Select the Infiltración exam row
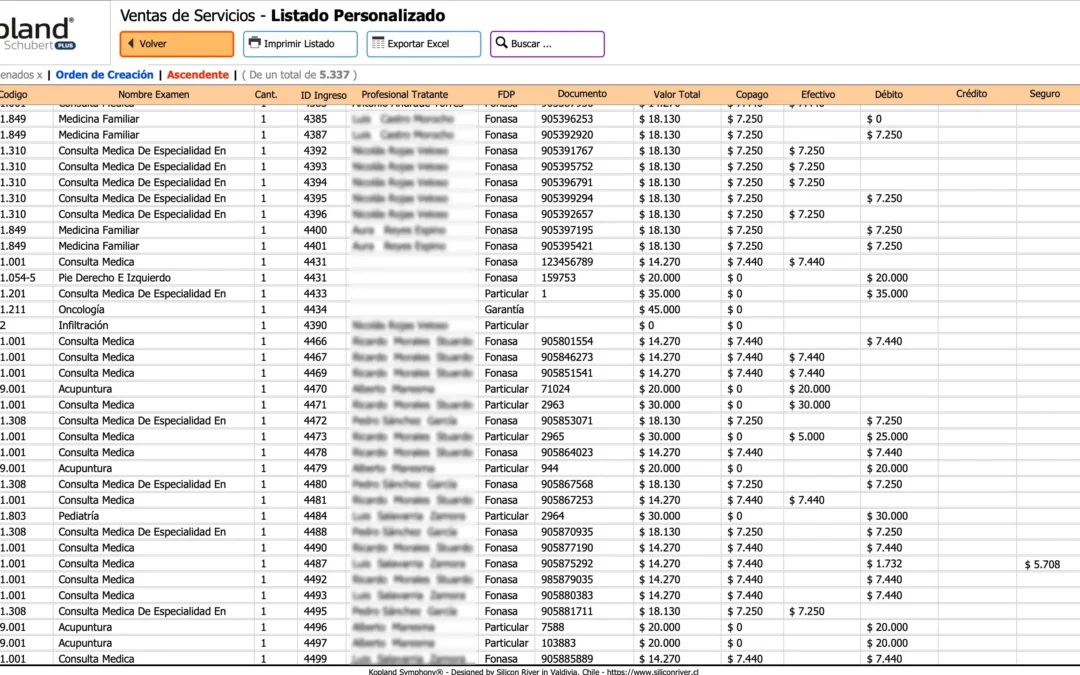The height and width of the screenshot is (675, 1080). [540, 325]
